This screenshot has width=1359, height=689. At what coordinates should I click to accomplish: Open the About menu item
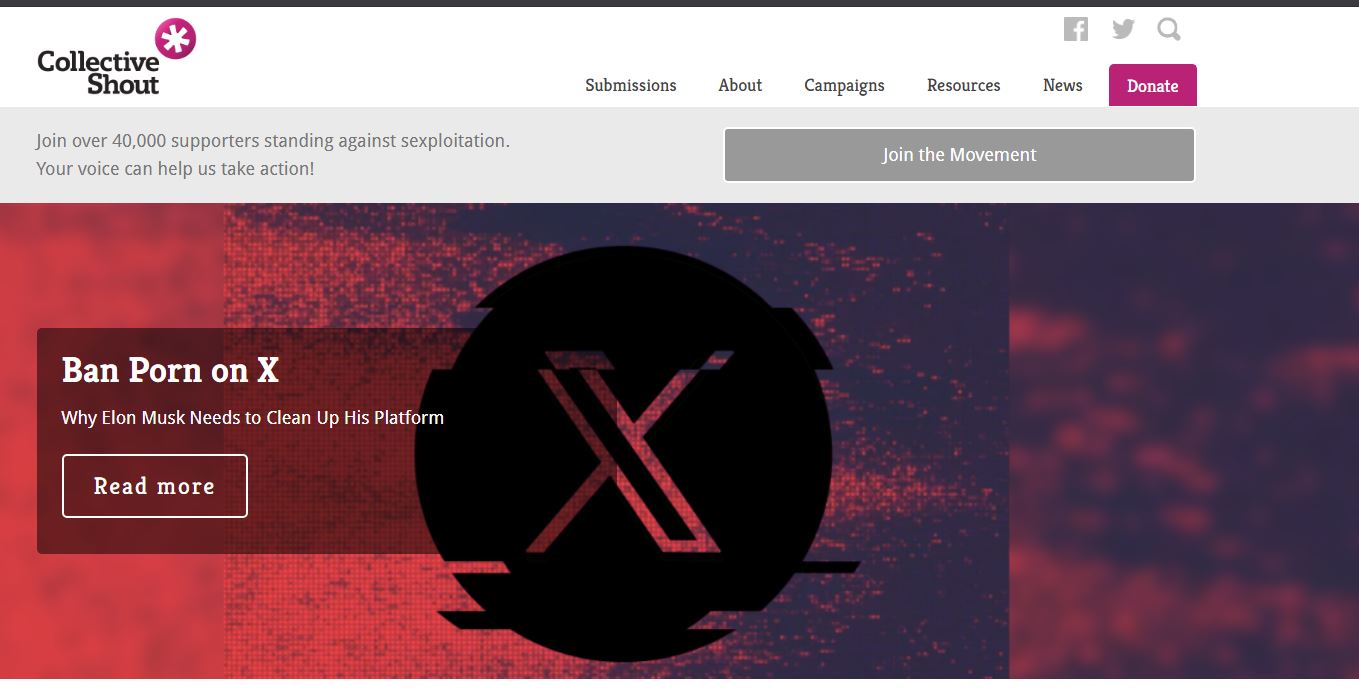[x=740, y=85]
